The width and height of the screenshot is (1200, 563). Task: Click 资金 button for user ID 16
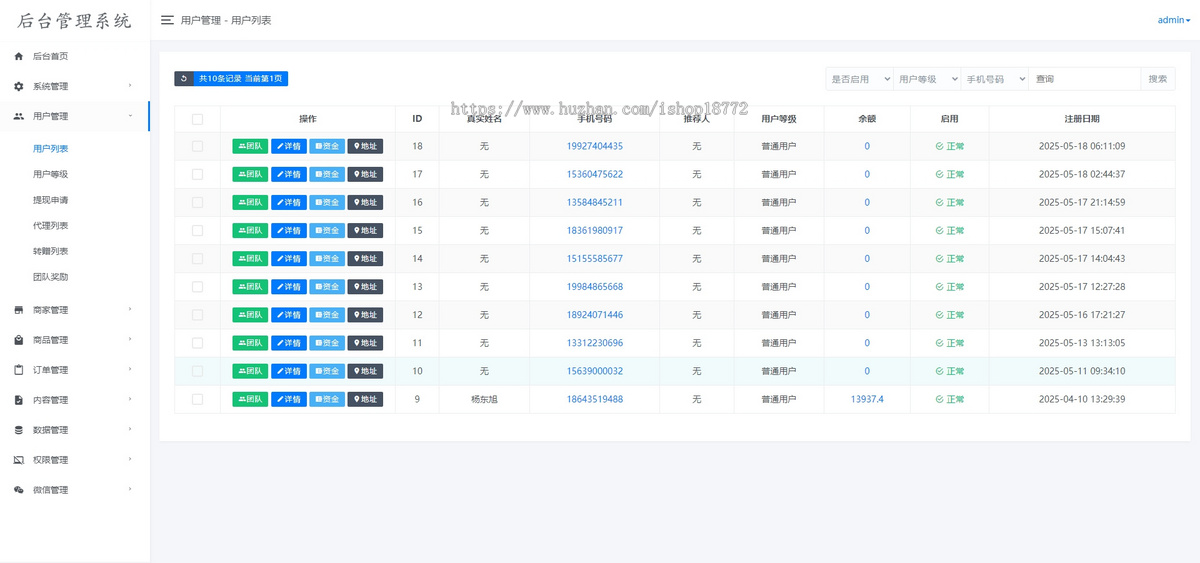327,202
